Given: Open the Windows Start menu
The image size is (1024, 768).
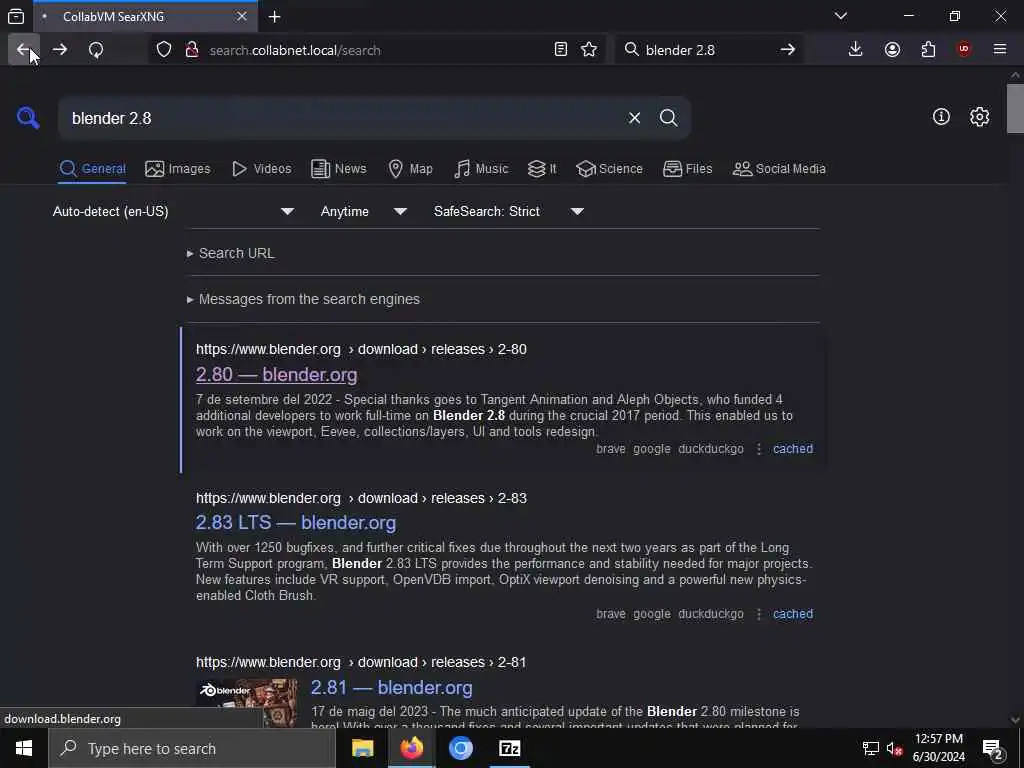Looking at the screenshot, I should pyautogui.click(x=24, y=748).
